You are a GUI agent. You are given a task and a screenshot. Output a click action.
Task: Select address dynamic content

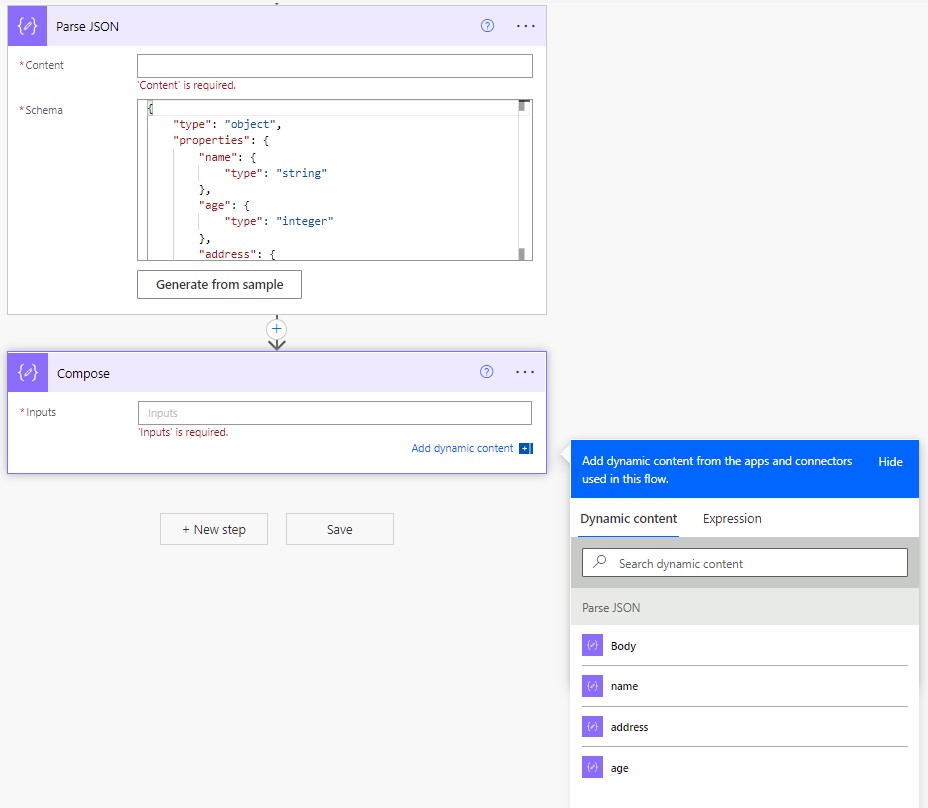coord(745,726)
